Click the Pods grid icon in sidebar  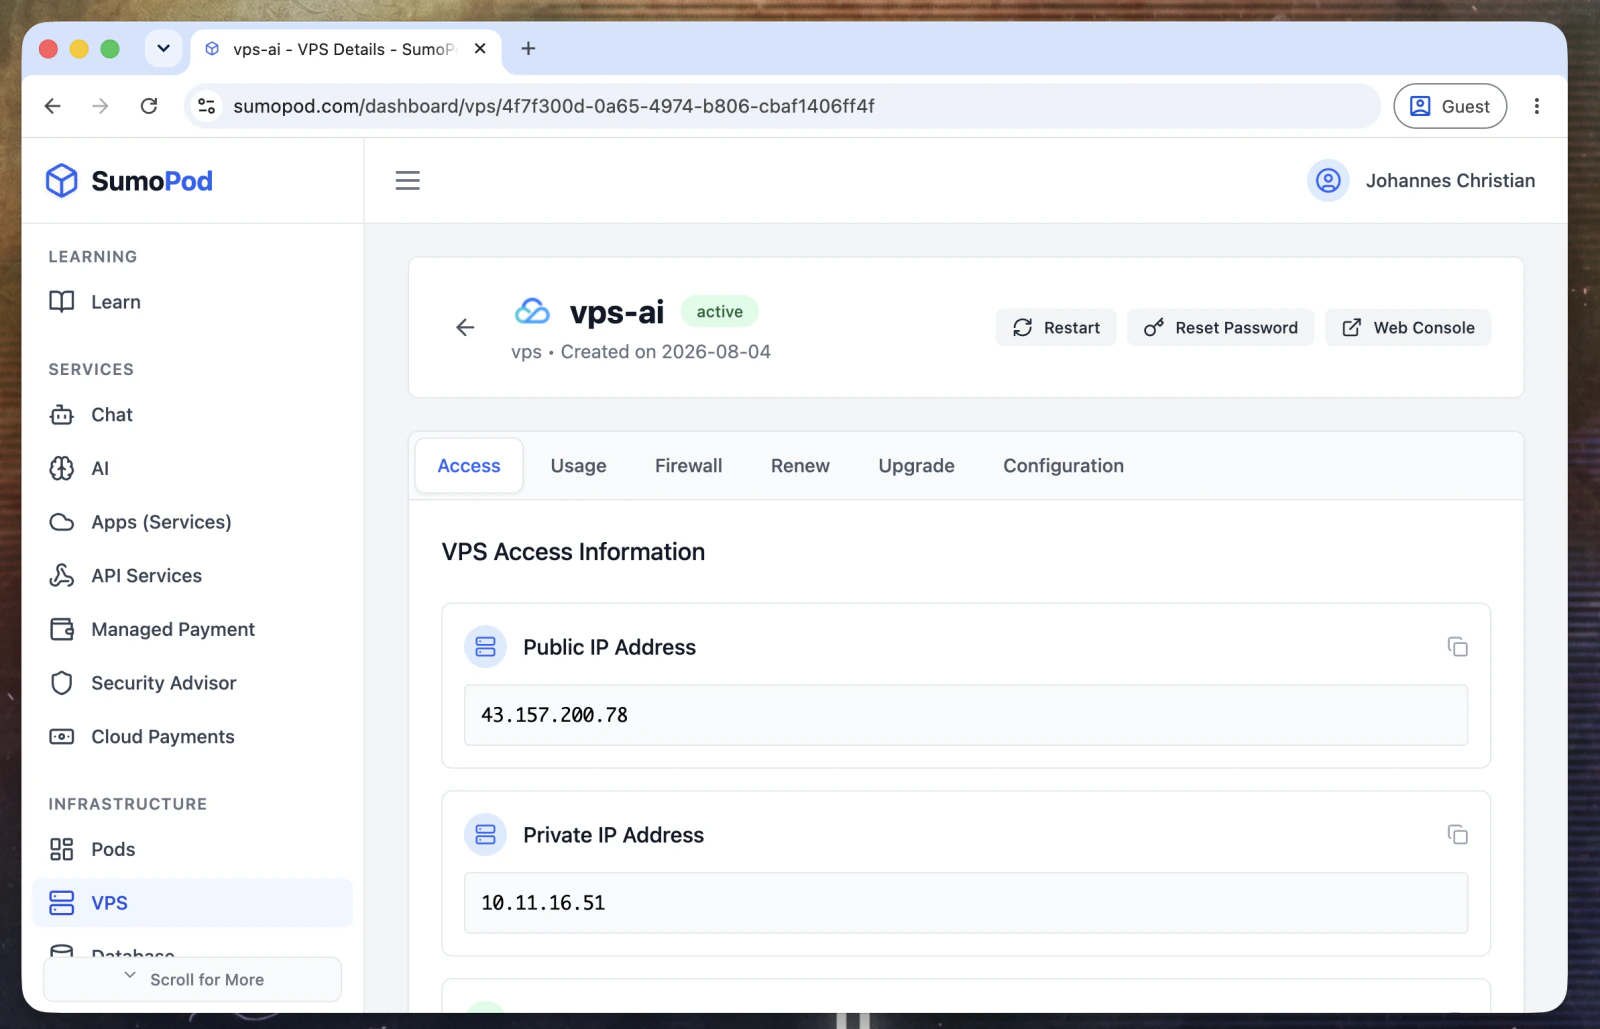click(x=62, y=849)
